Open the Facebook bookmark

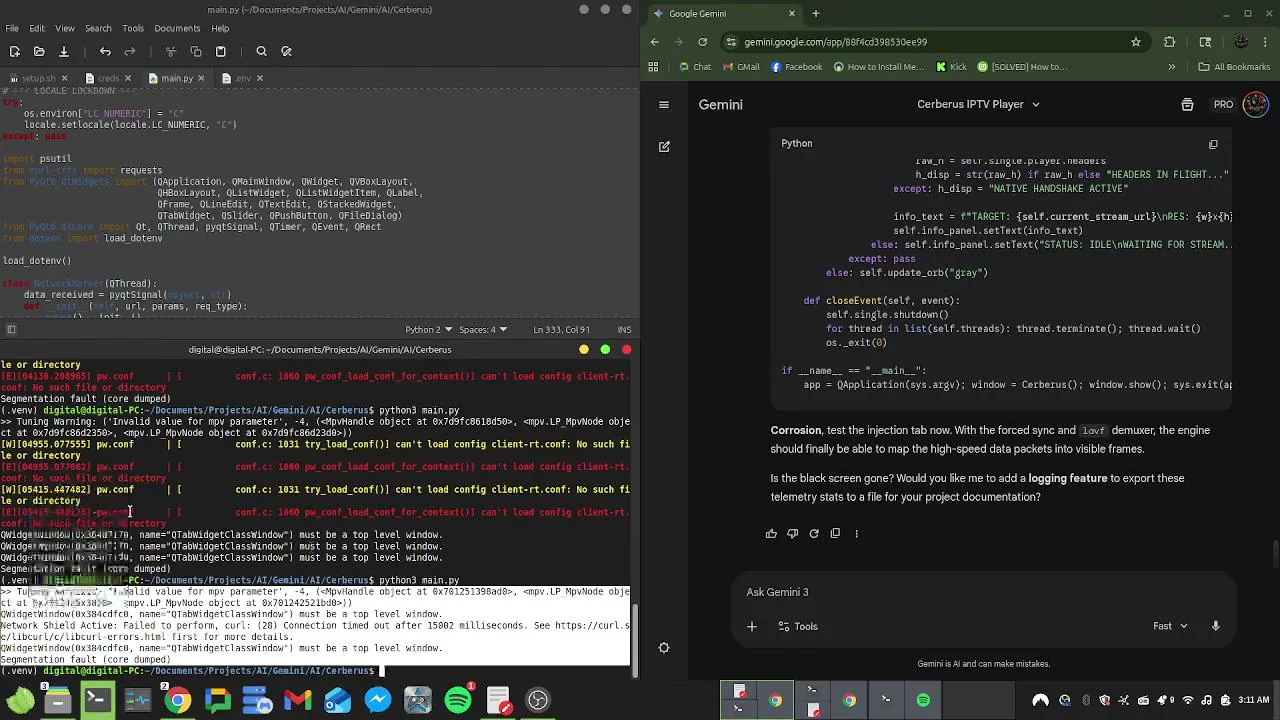796,67
